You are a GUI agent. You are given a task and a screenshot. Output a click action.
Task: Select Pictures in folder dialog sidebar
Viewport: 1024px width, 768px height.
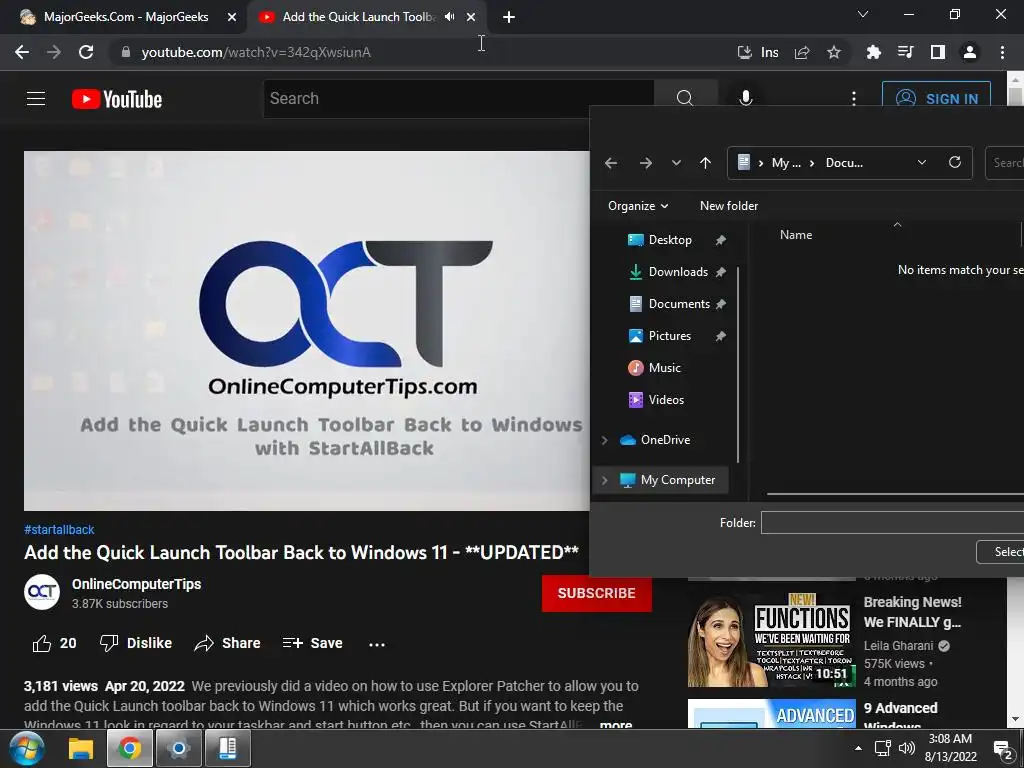point(669,336)
